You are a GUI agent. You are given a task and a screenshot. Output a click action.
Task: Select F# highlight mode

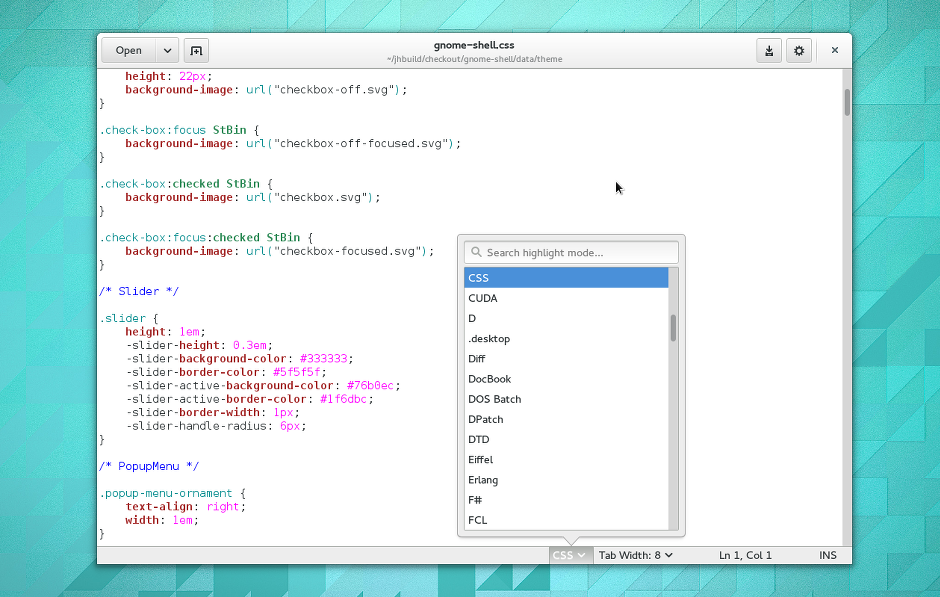coord(566,500)
